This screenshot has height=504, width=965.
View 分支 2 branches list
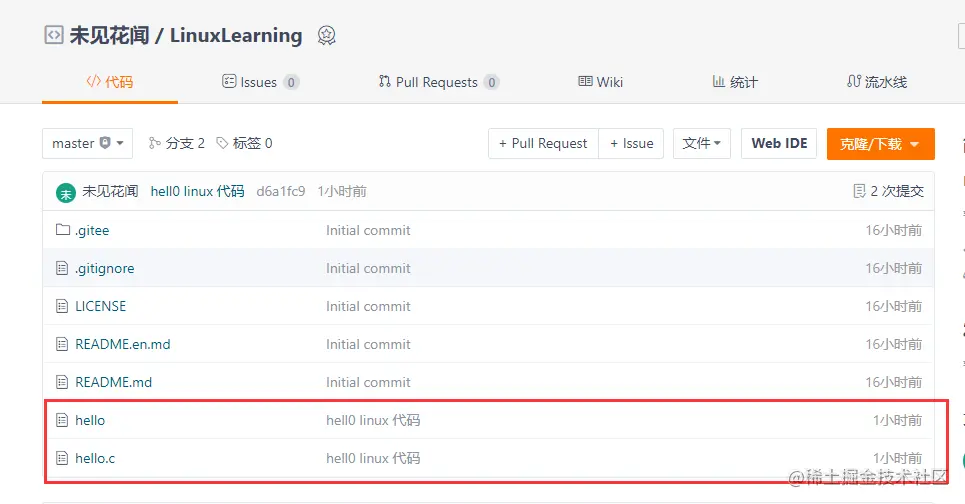coord(177,143)
